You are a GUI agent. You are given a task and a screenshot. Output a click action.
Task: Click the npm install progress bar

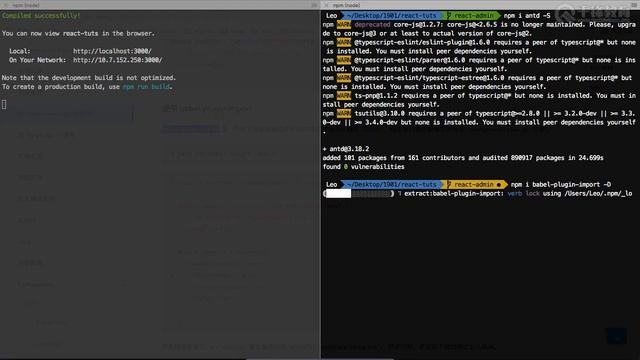359,193
